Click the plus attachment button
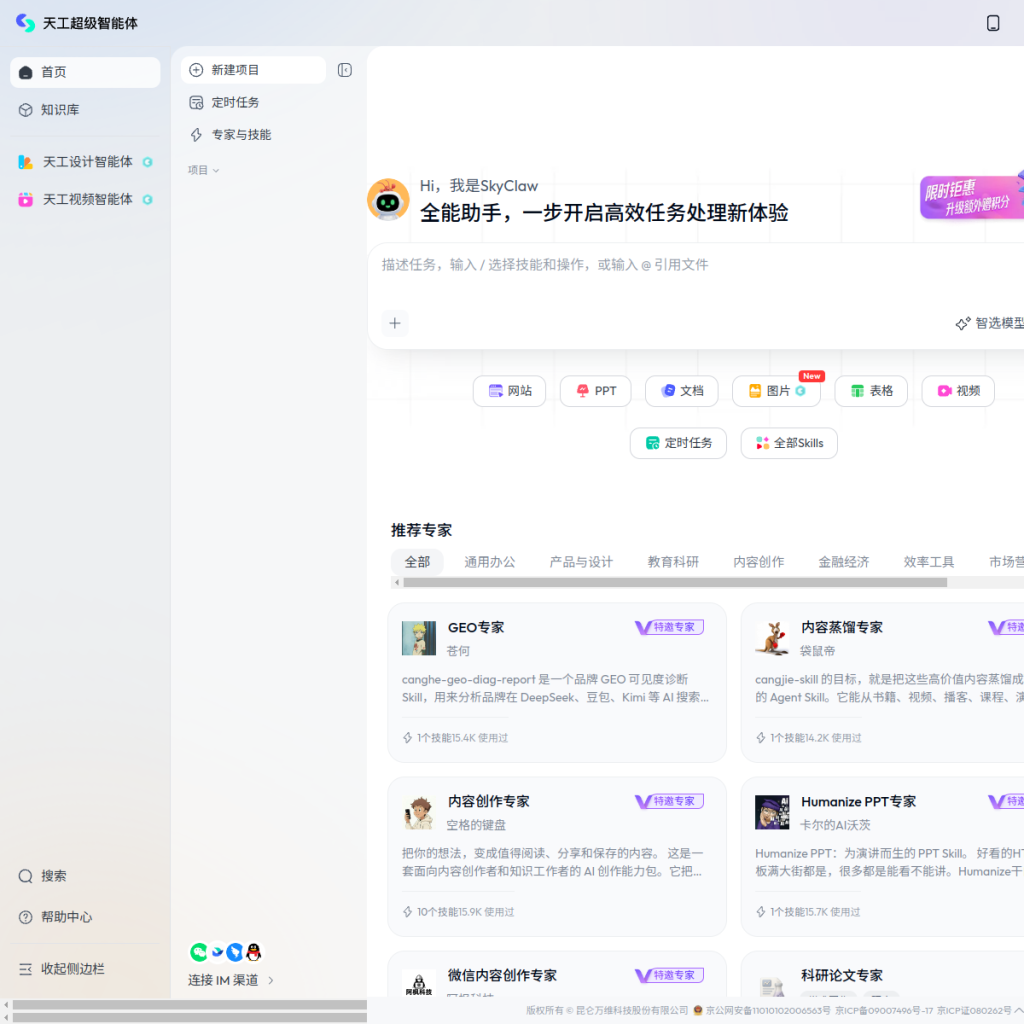This screenshot has height=1024, width=1024. click(394, 323)
